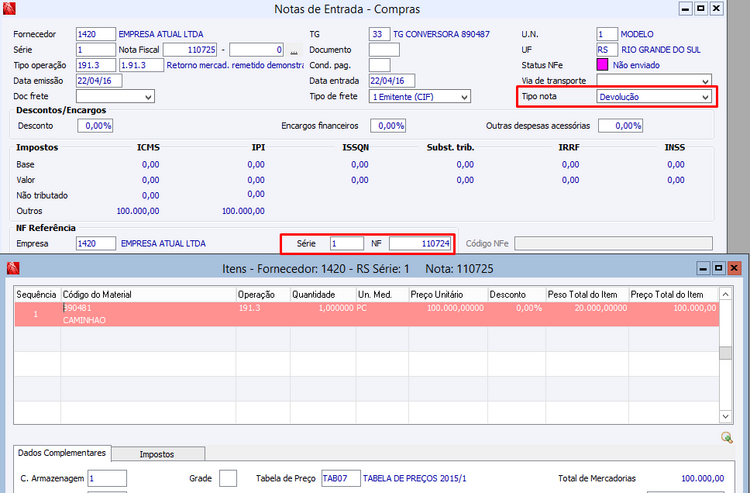Screen dimensions: 750x493
Task: Click the Fornecedor code input field
Action: coord(95,34)
